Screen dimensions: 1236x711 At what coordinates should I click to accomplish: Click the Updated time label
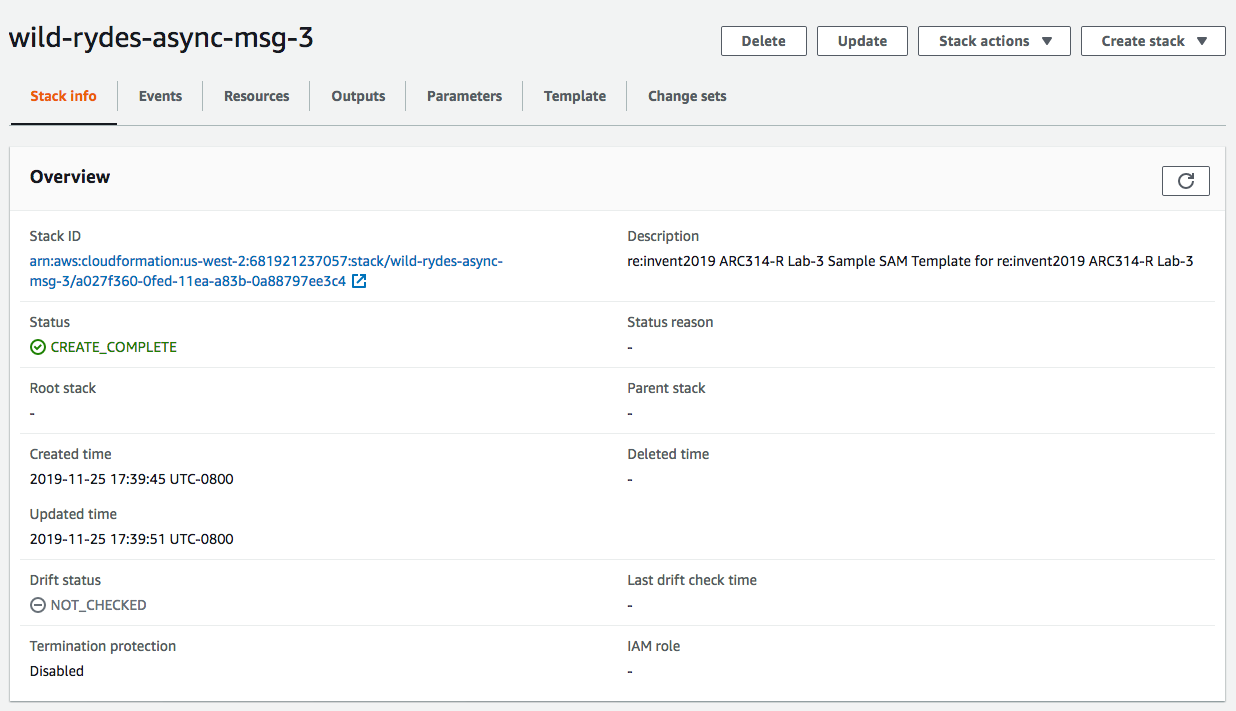click(73, 514)
